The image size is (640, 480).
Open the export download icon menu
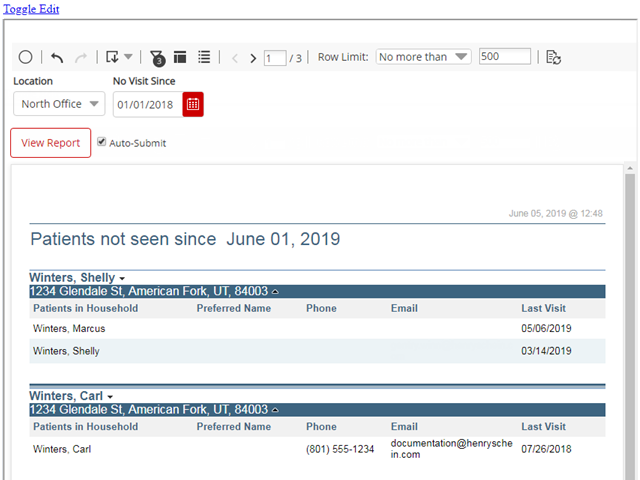[x=119, y=58]
